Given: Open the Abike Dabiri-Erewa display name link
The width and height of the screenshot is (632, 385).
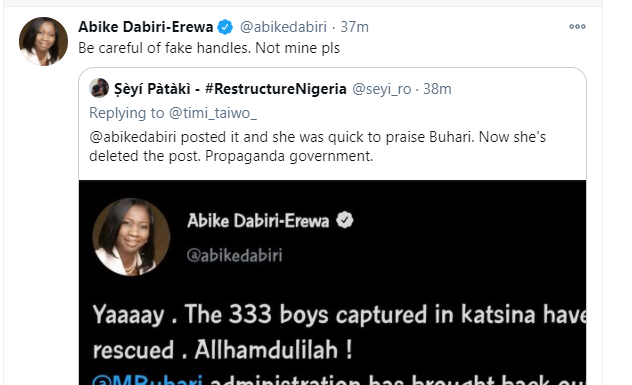Looking at the screenshot, I should [x=146, y=27].
